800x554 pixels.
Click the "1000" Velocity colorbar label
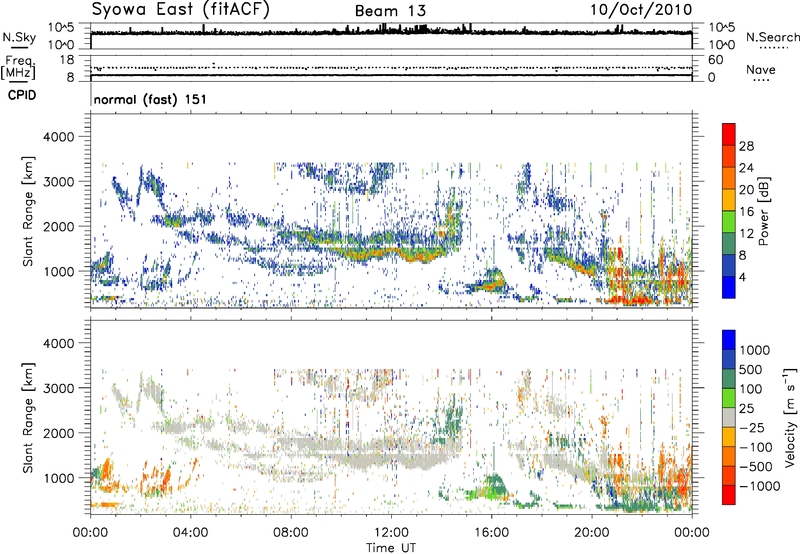tap(755, 350)
